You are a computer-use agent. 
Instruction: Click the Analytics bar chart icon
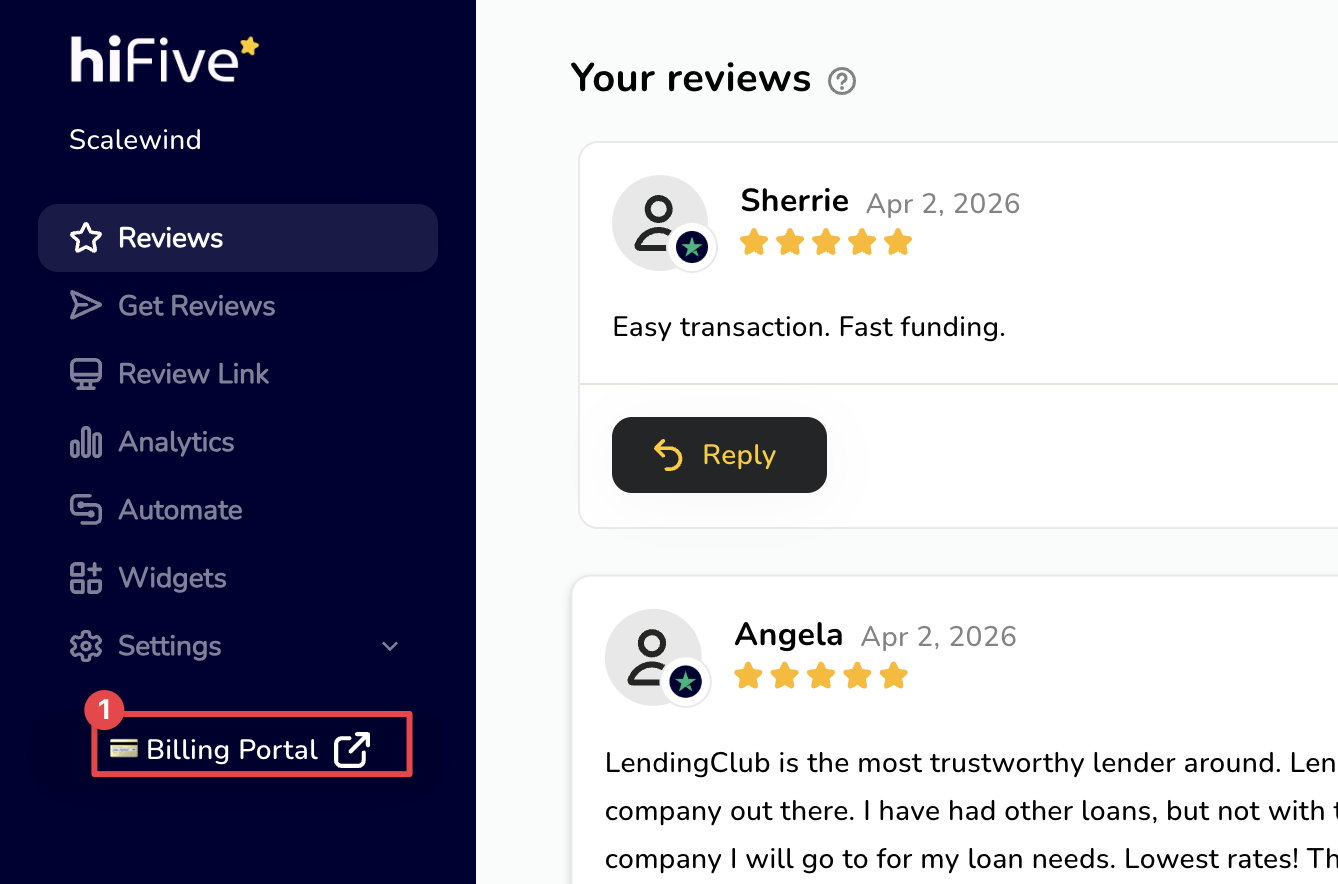tap(86, 442)
